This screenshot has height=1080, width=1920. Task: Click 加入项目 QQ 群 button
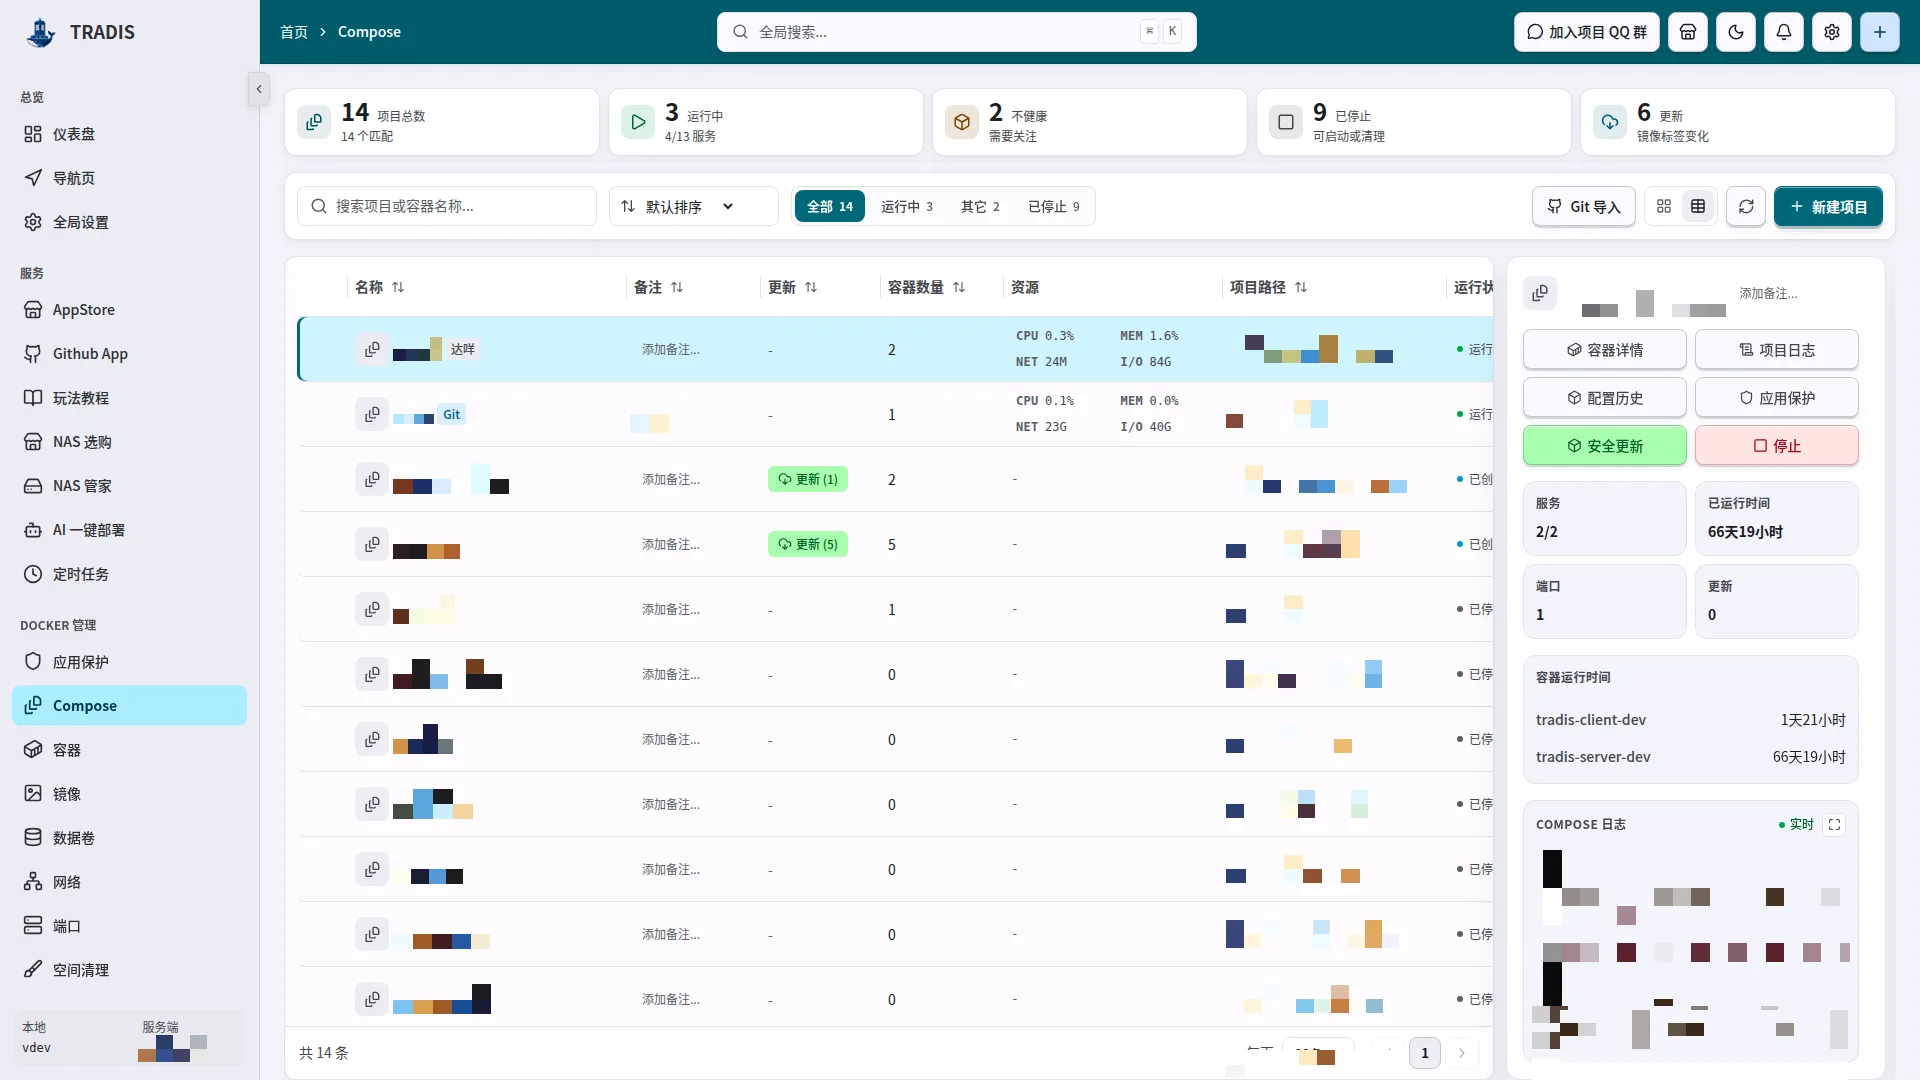[1587, 32]
